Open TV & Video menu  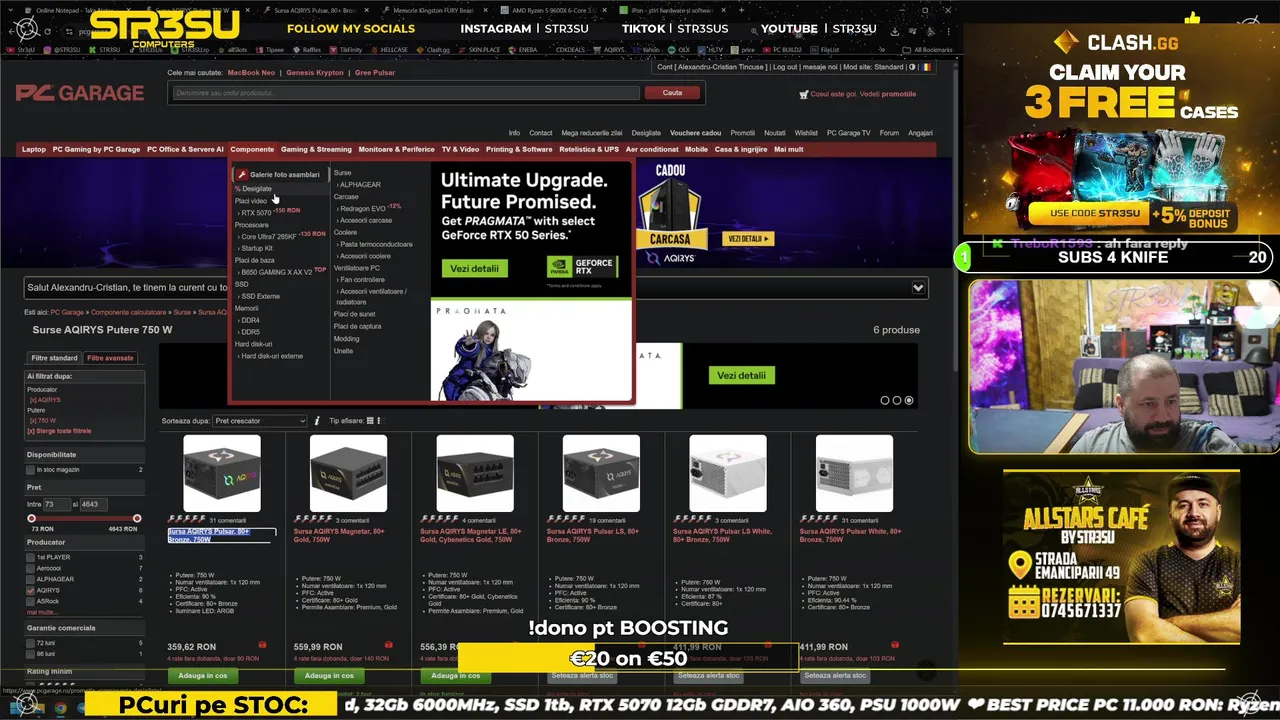[x=461, y=149]
